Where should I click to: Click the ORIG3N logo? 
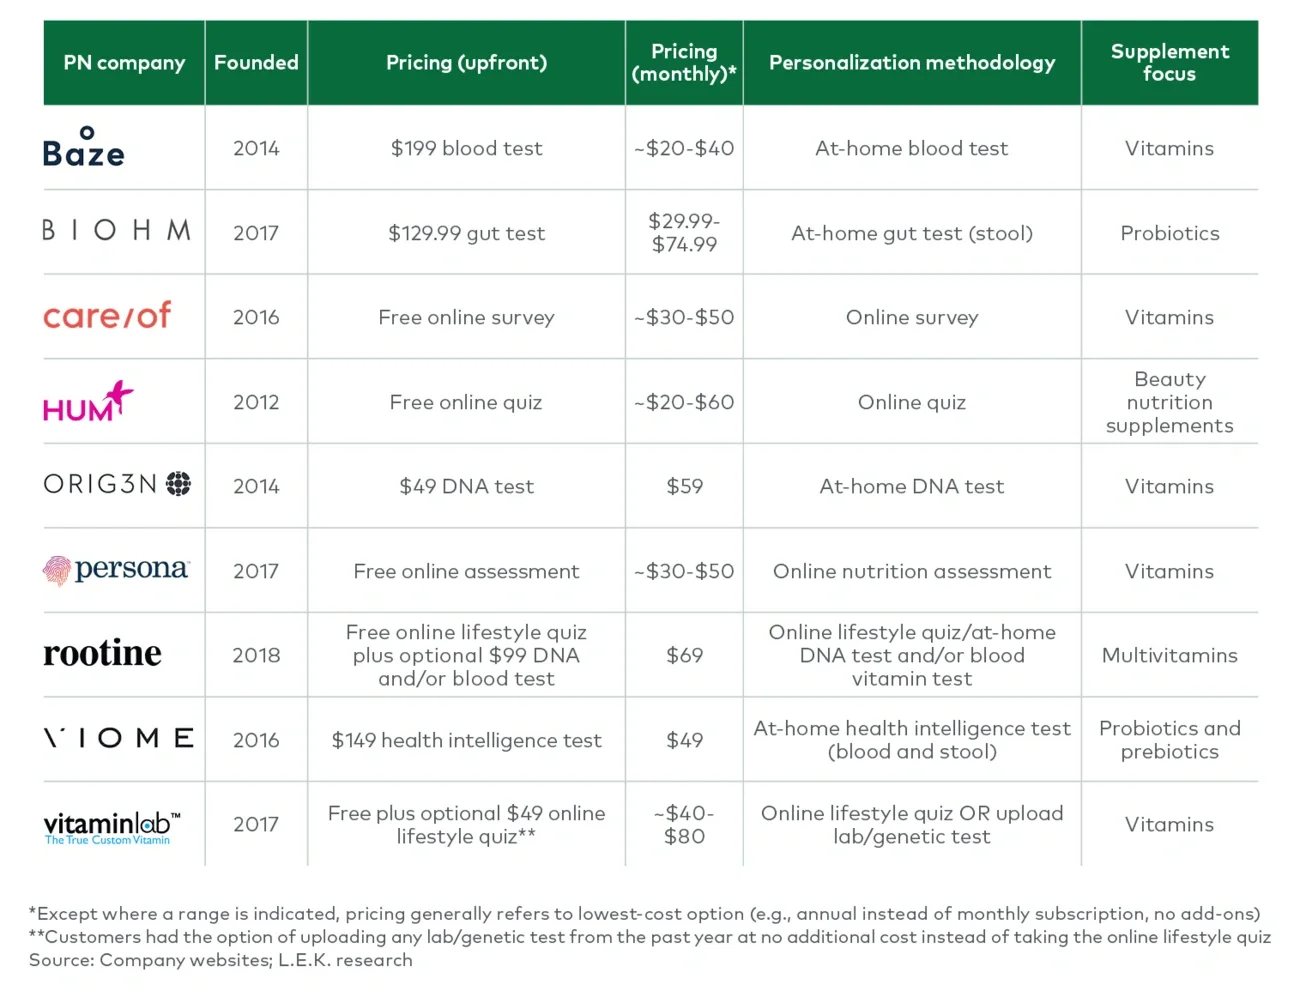coord(117,485)
